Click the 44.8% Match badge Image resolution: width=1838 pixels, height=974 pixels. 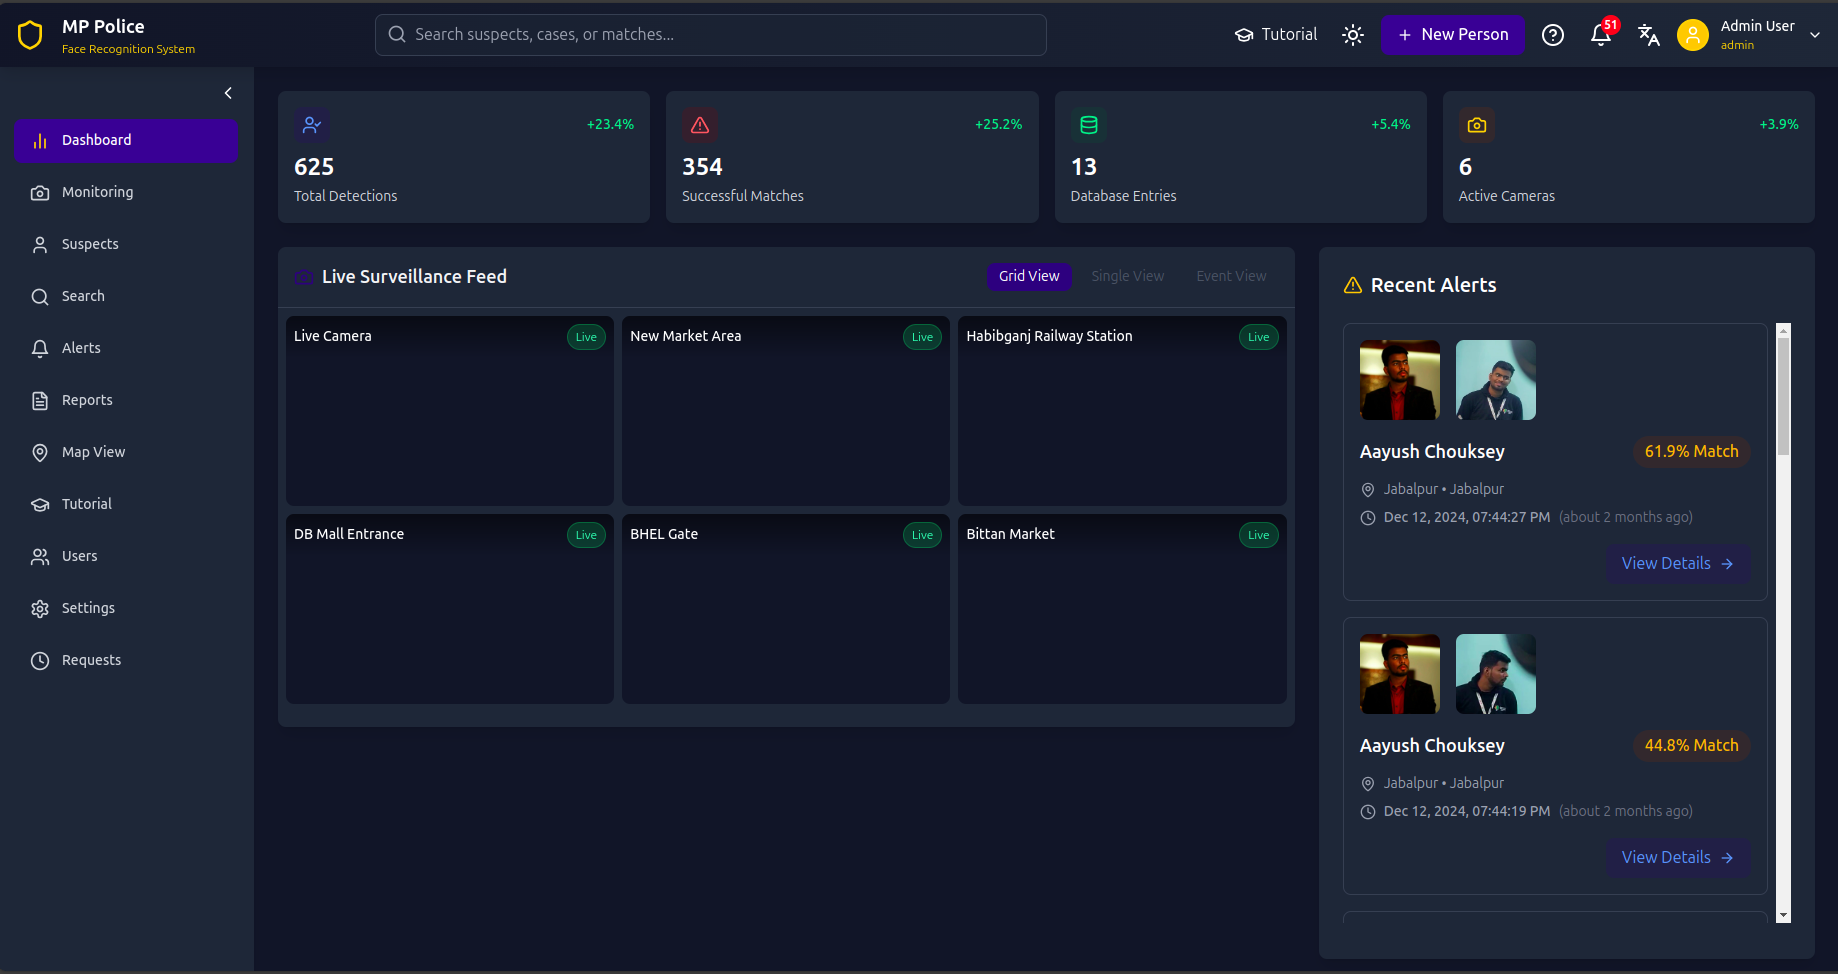click(x=1691, y=746)
